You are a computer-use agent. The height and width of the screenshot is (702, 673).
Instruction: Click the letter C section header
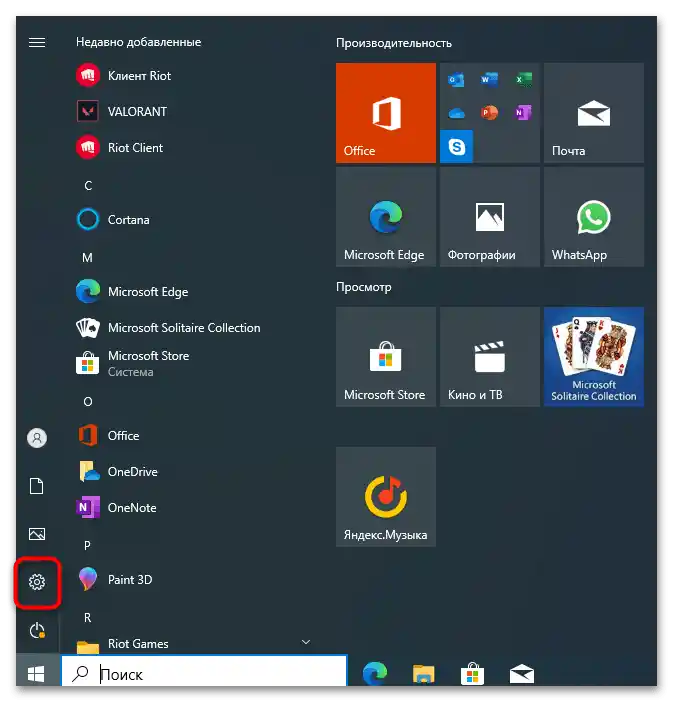coord(88,185)
